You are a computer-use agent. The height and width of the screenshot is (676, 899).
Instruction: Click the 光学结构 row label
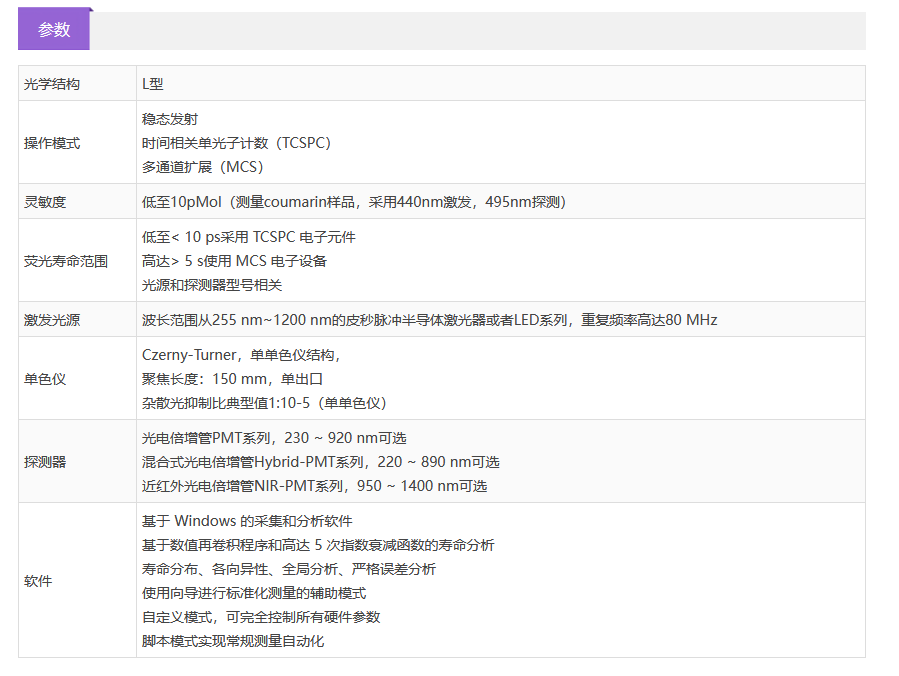click(52, 84)
